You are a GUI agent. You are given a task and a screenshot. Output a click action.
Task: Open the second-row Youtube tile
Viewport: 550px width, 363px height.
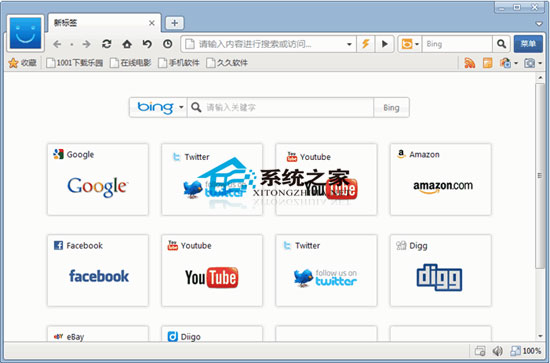pos(212,270)
